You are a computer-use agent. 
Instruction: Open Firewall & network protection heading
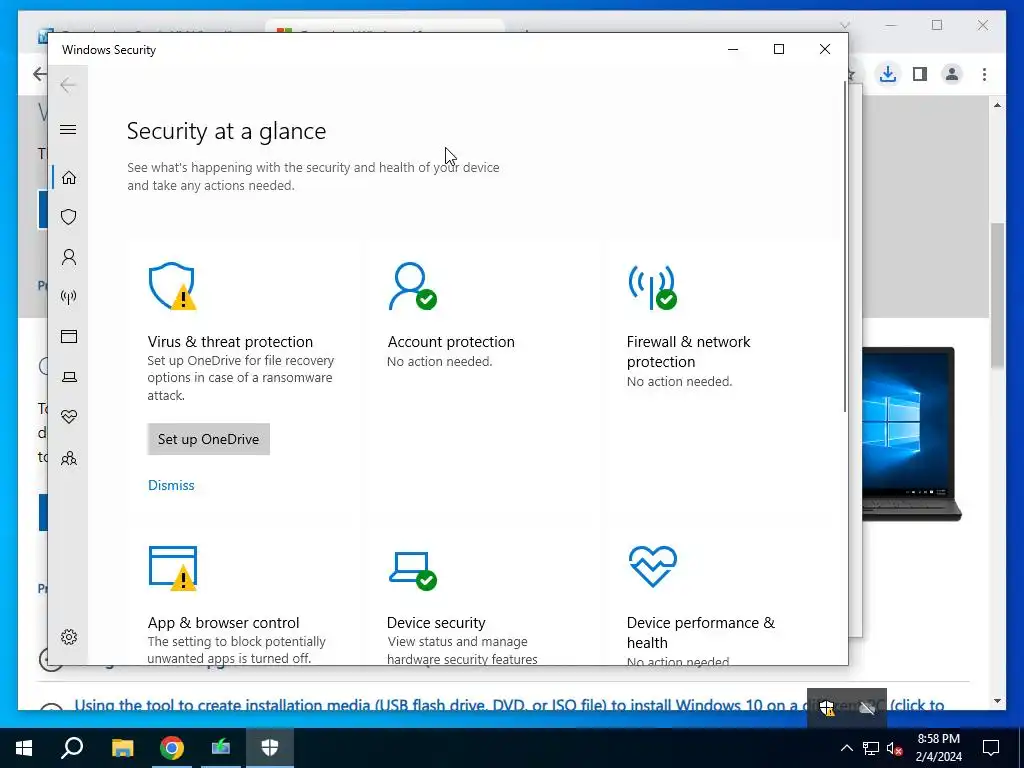tap(688, 351)
